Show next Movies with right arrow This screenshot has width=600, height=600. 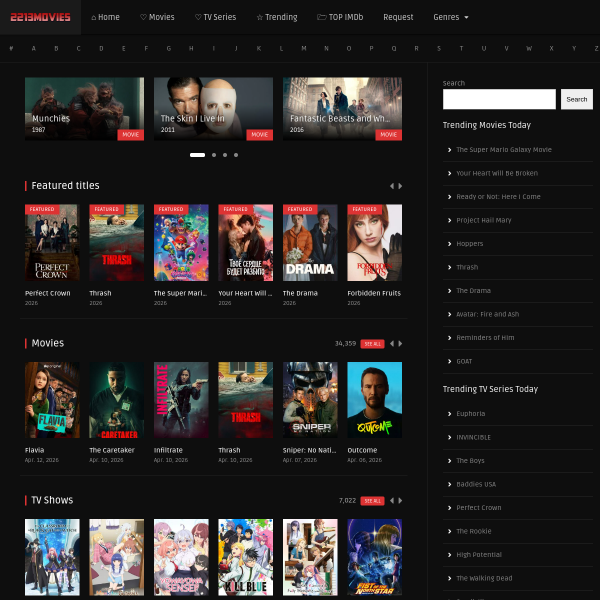click(x=400, y=344)
